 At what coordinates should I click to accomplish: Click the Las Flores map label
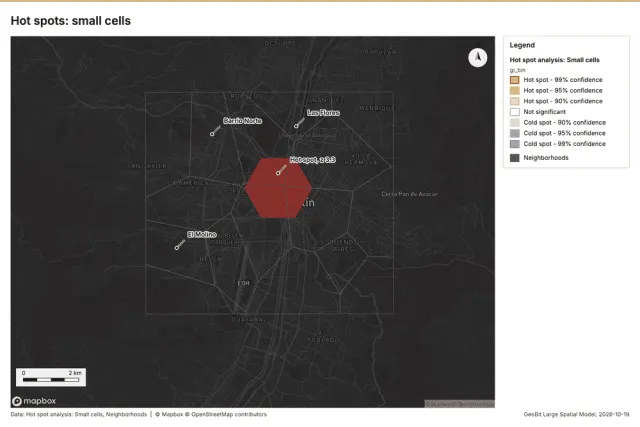point(323,113)
